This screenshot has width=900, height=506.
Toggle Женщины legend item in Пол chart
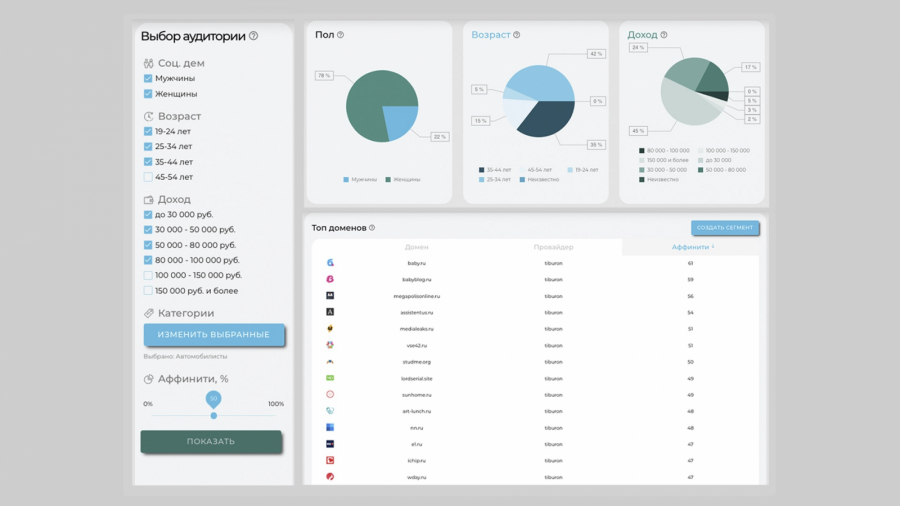click(403, 180)
